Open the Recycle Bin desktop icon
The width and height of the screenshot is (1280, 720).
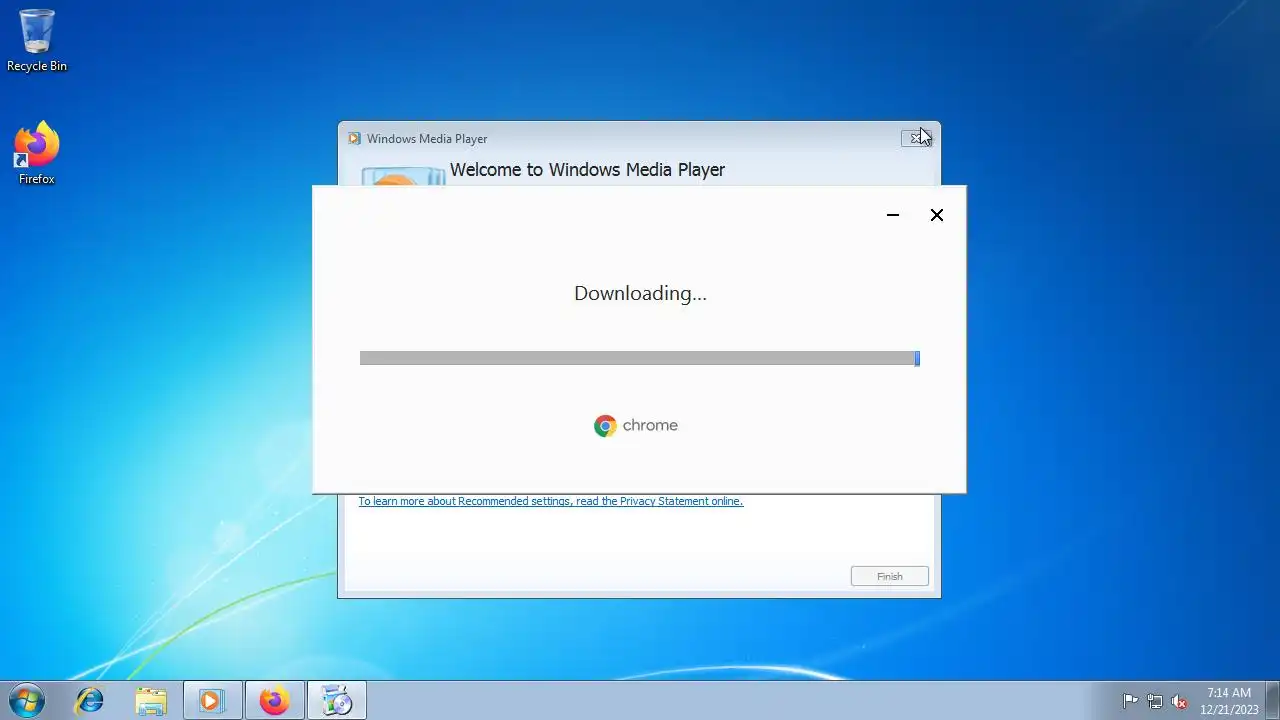coord(37,41)
